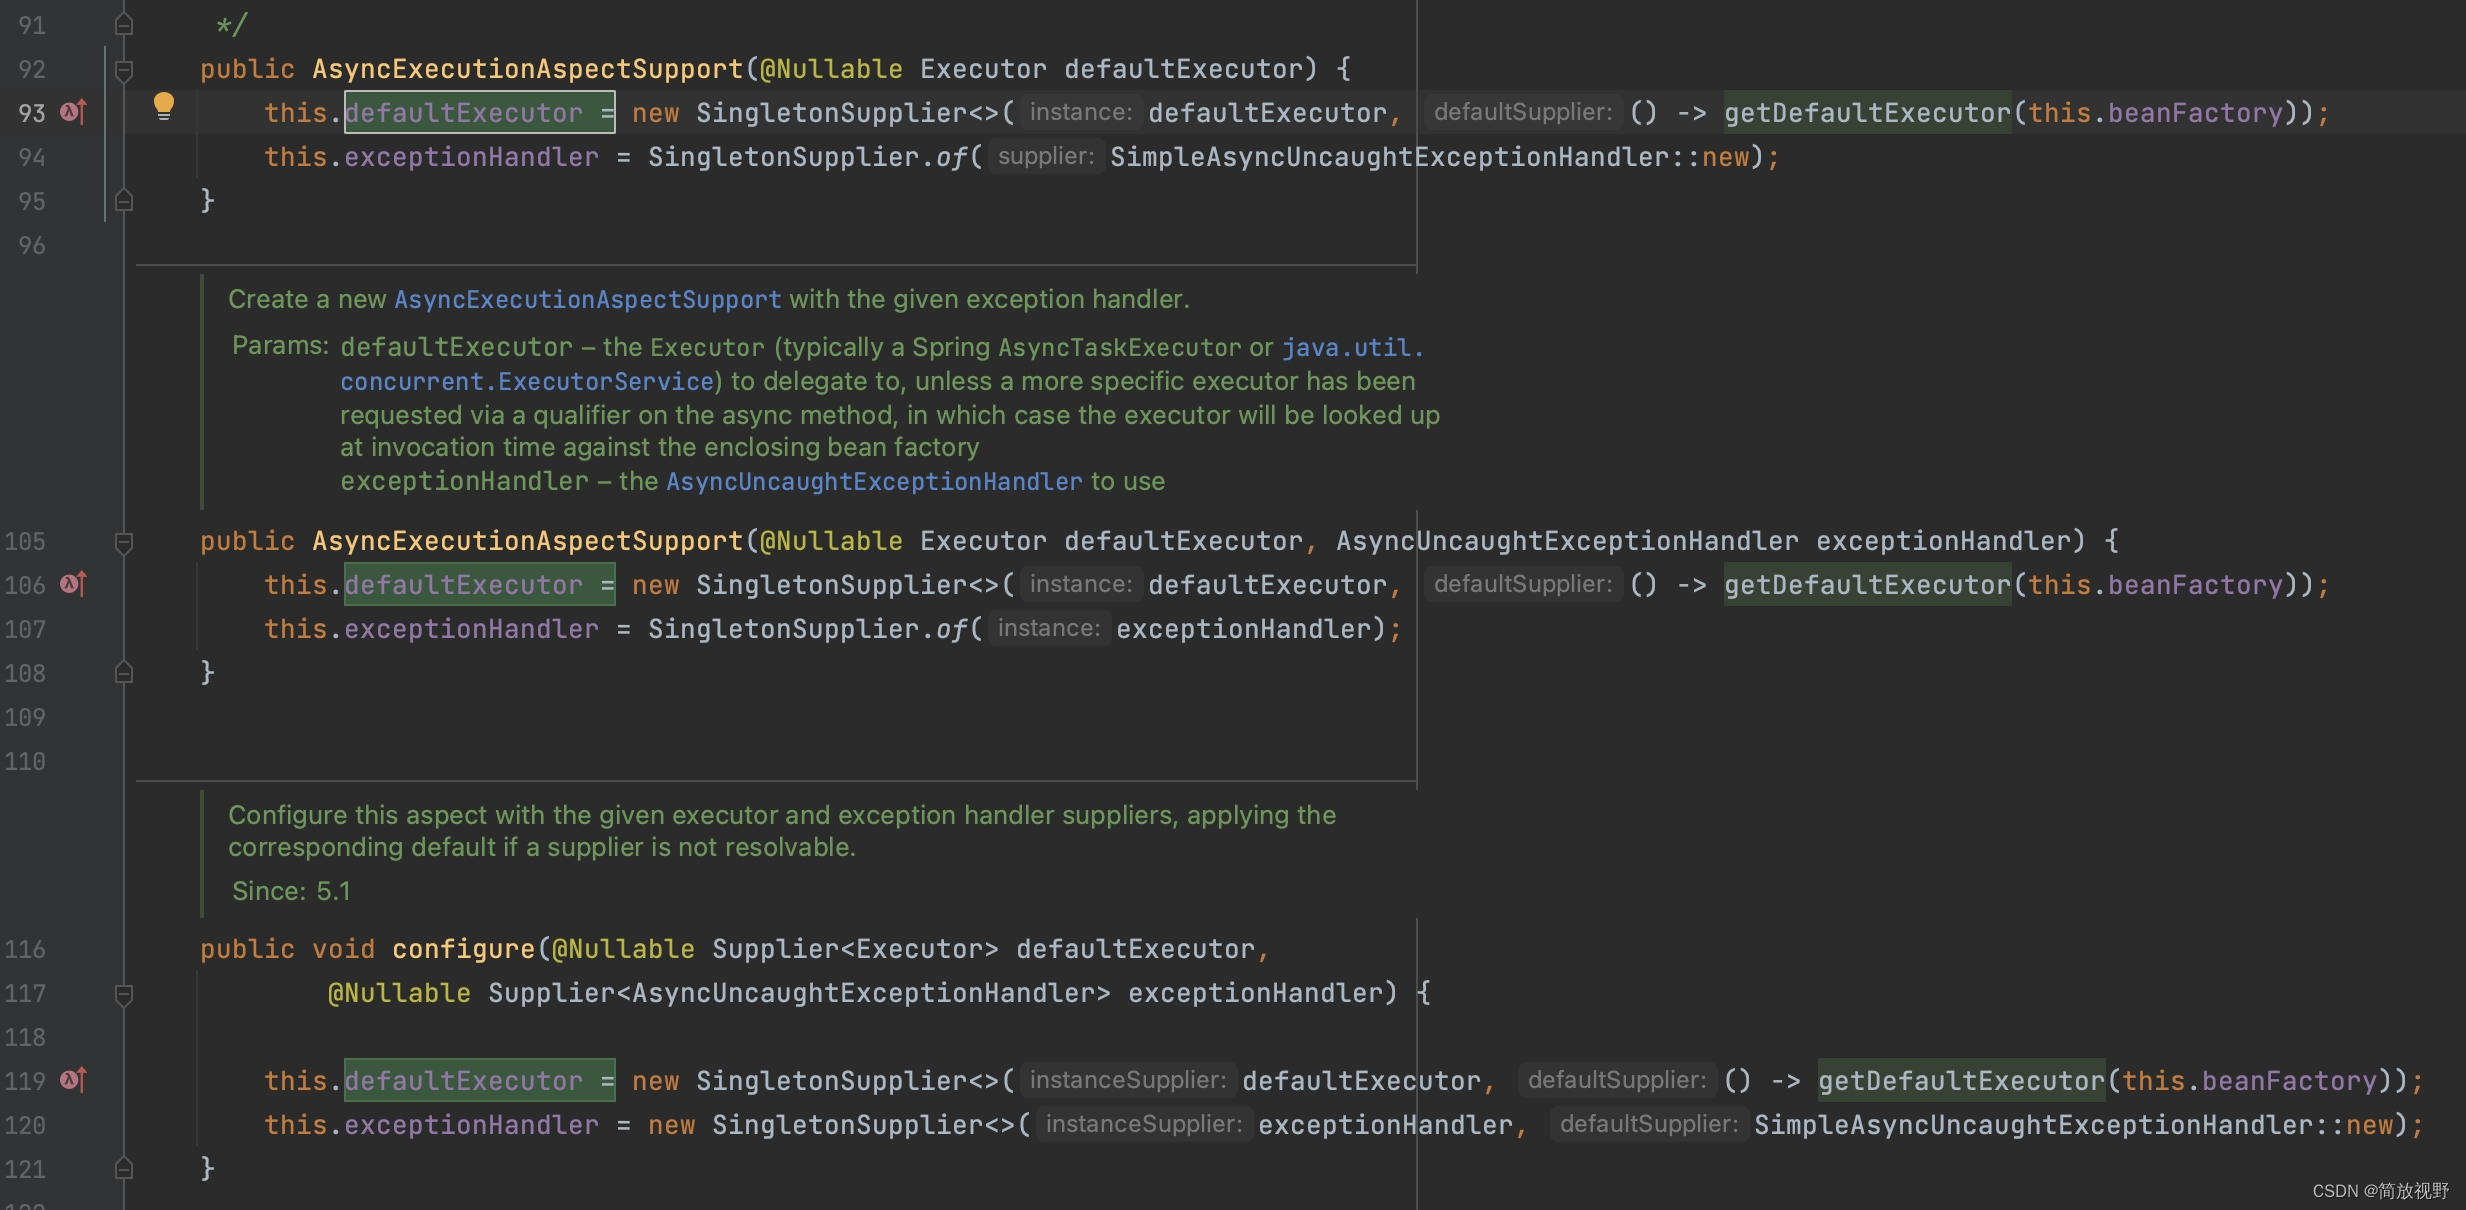Collapse the constructor starting on line 105
This screenshot has width=2466, height=1210.
[124, 541]
